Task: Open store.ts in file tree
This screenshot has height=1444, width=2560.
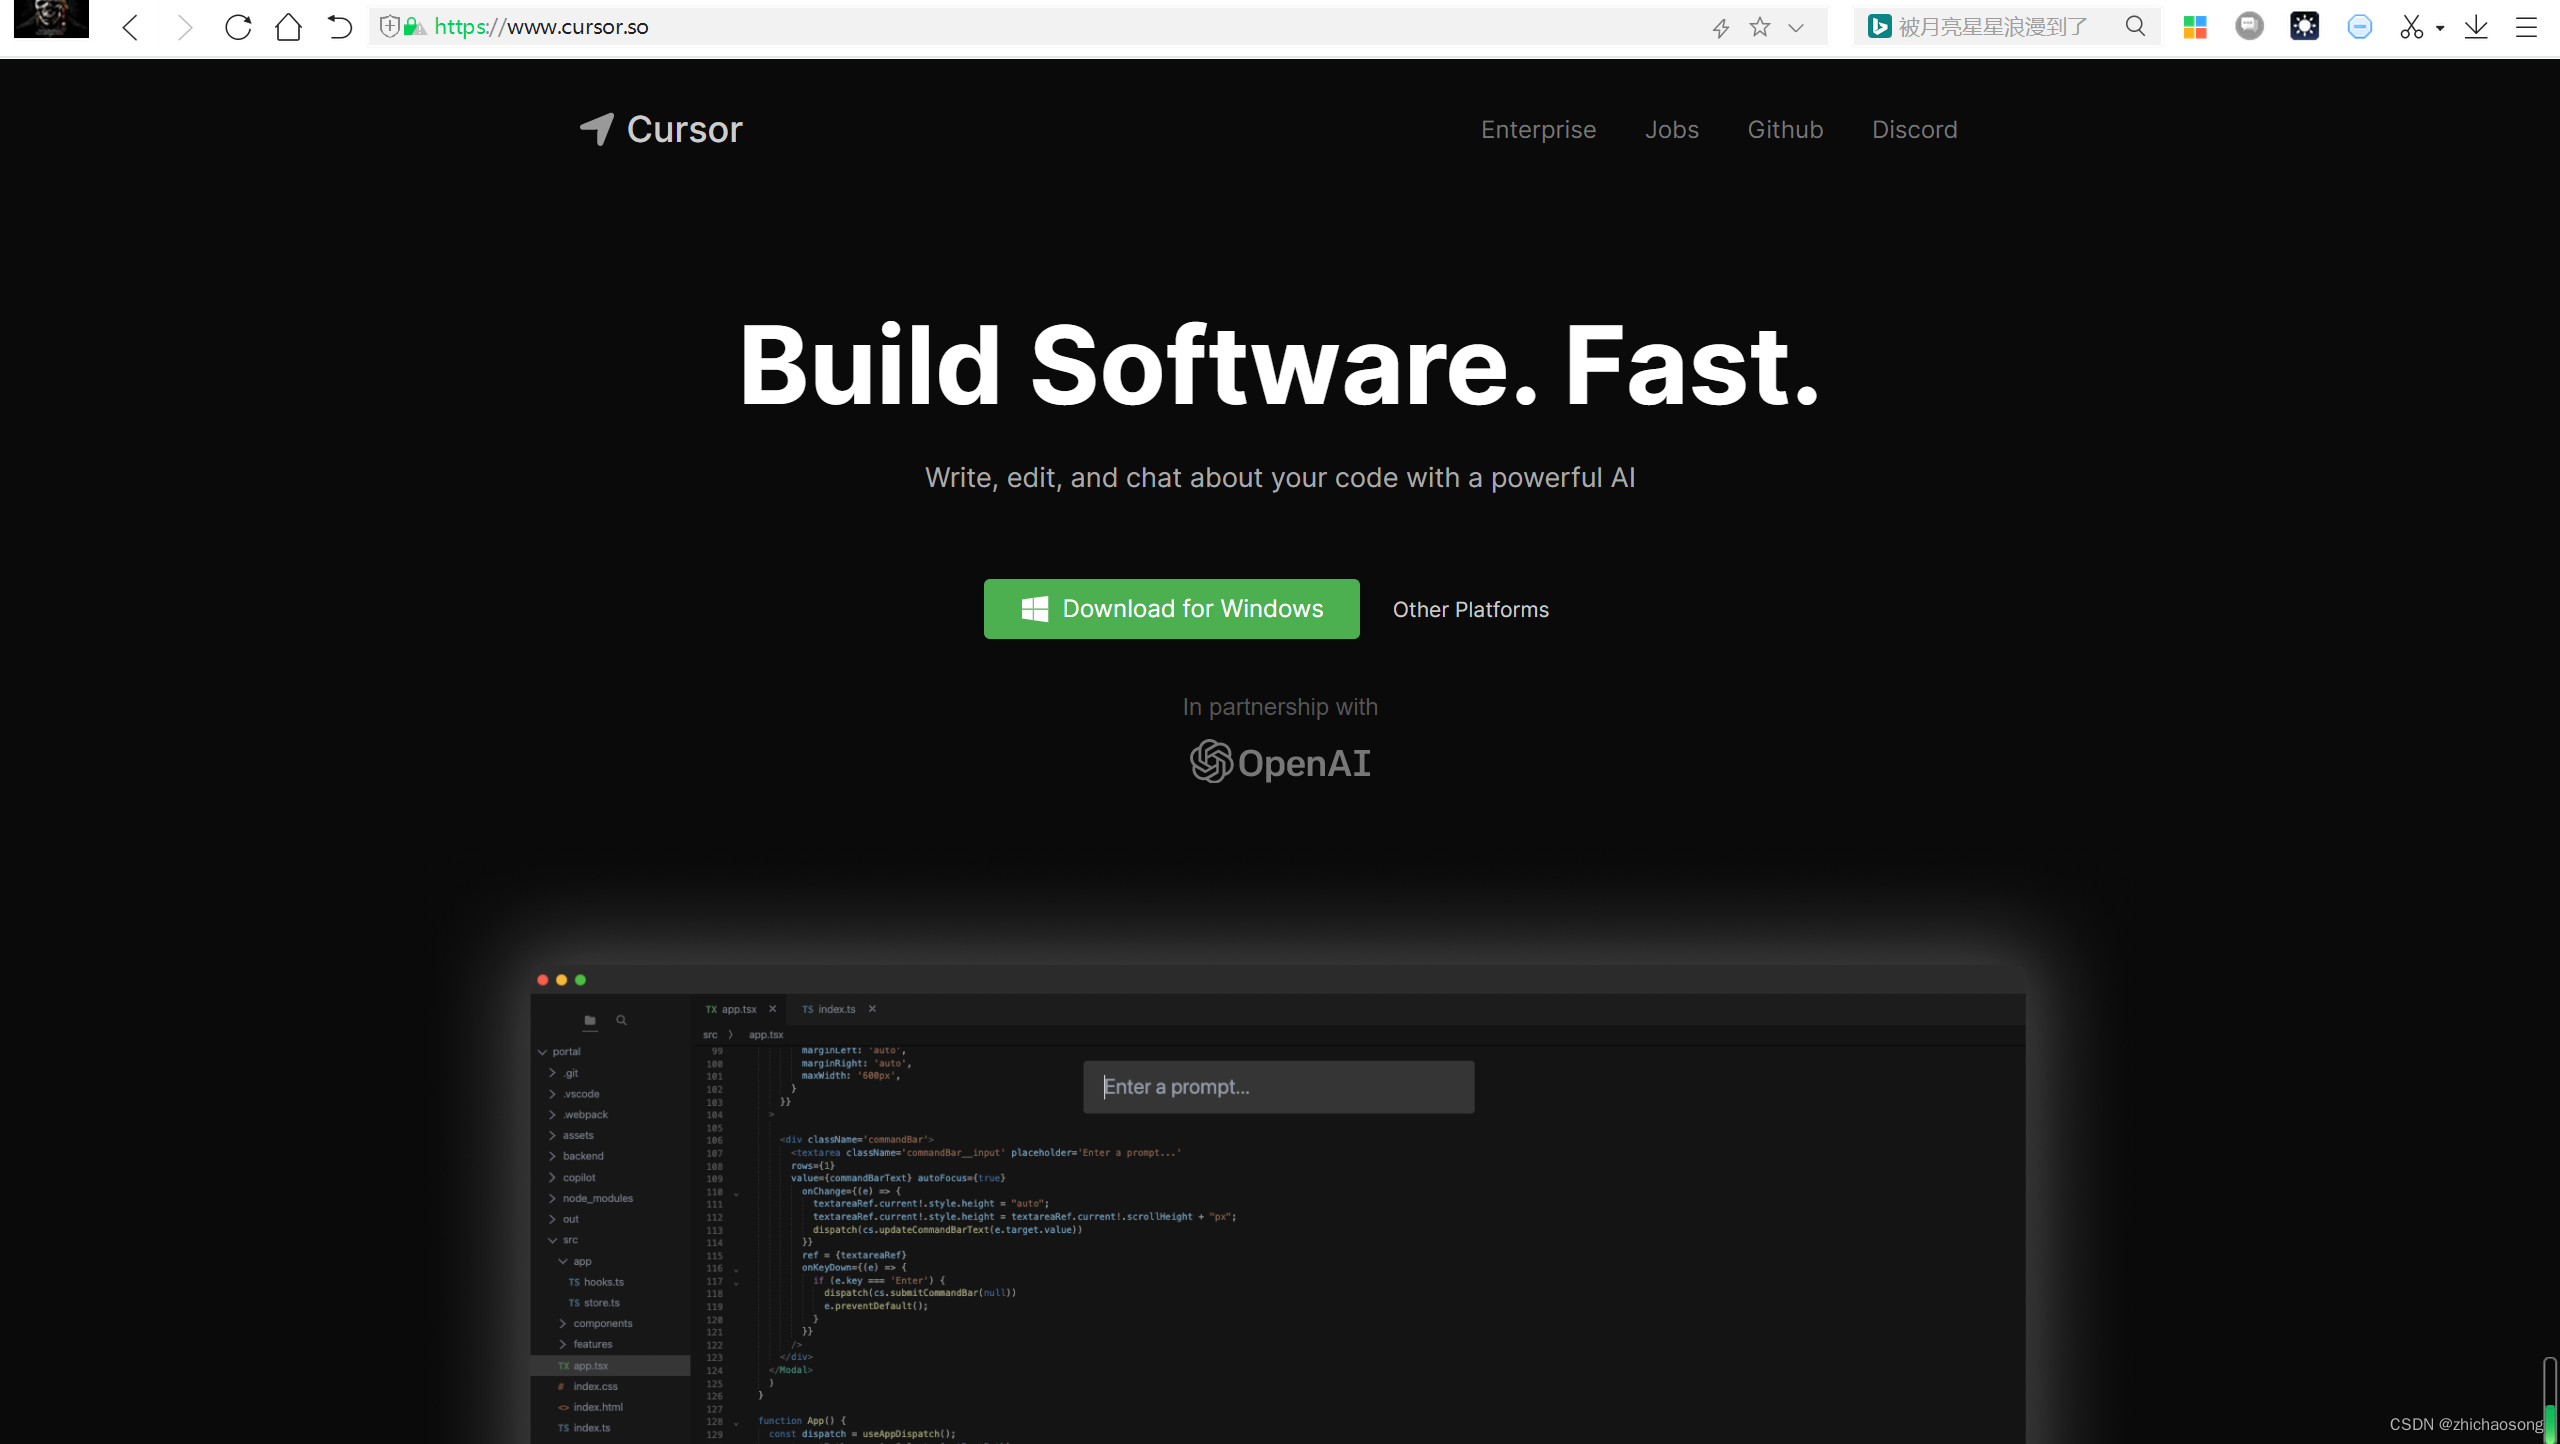Action: tap(594, 1303)
